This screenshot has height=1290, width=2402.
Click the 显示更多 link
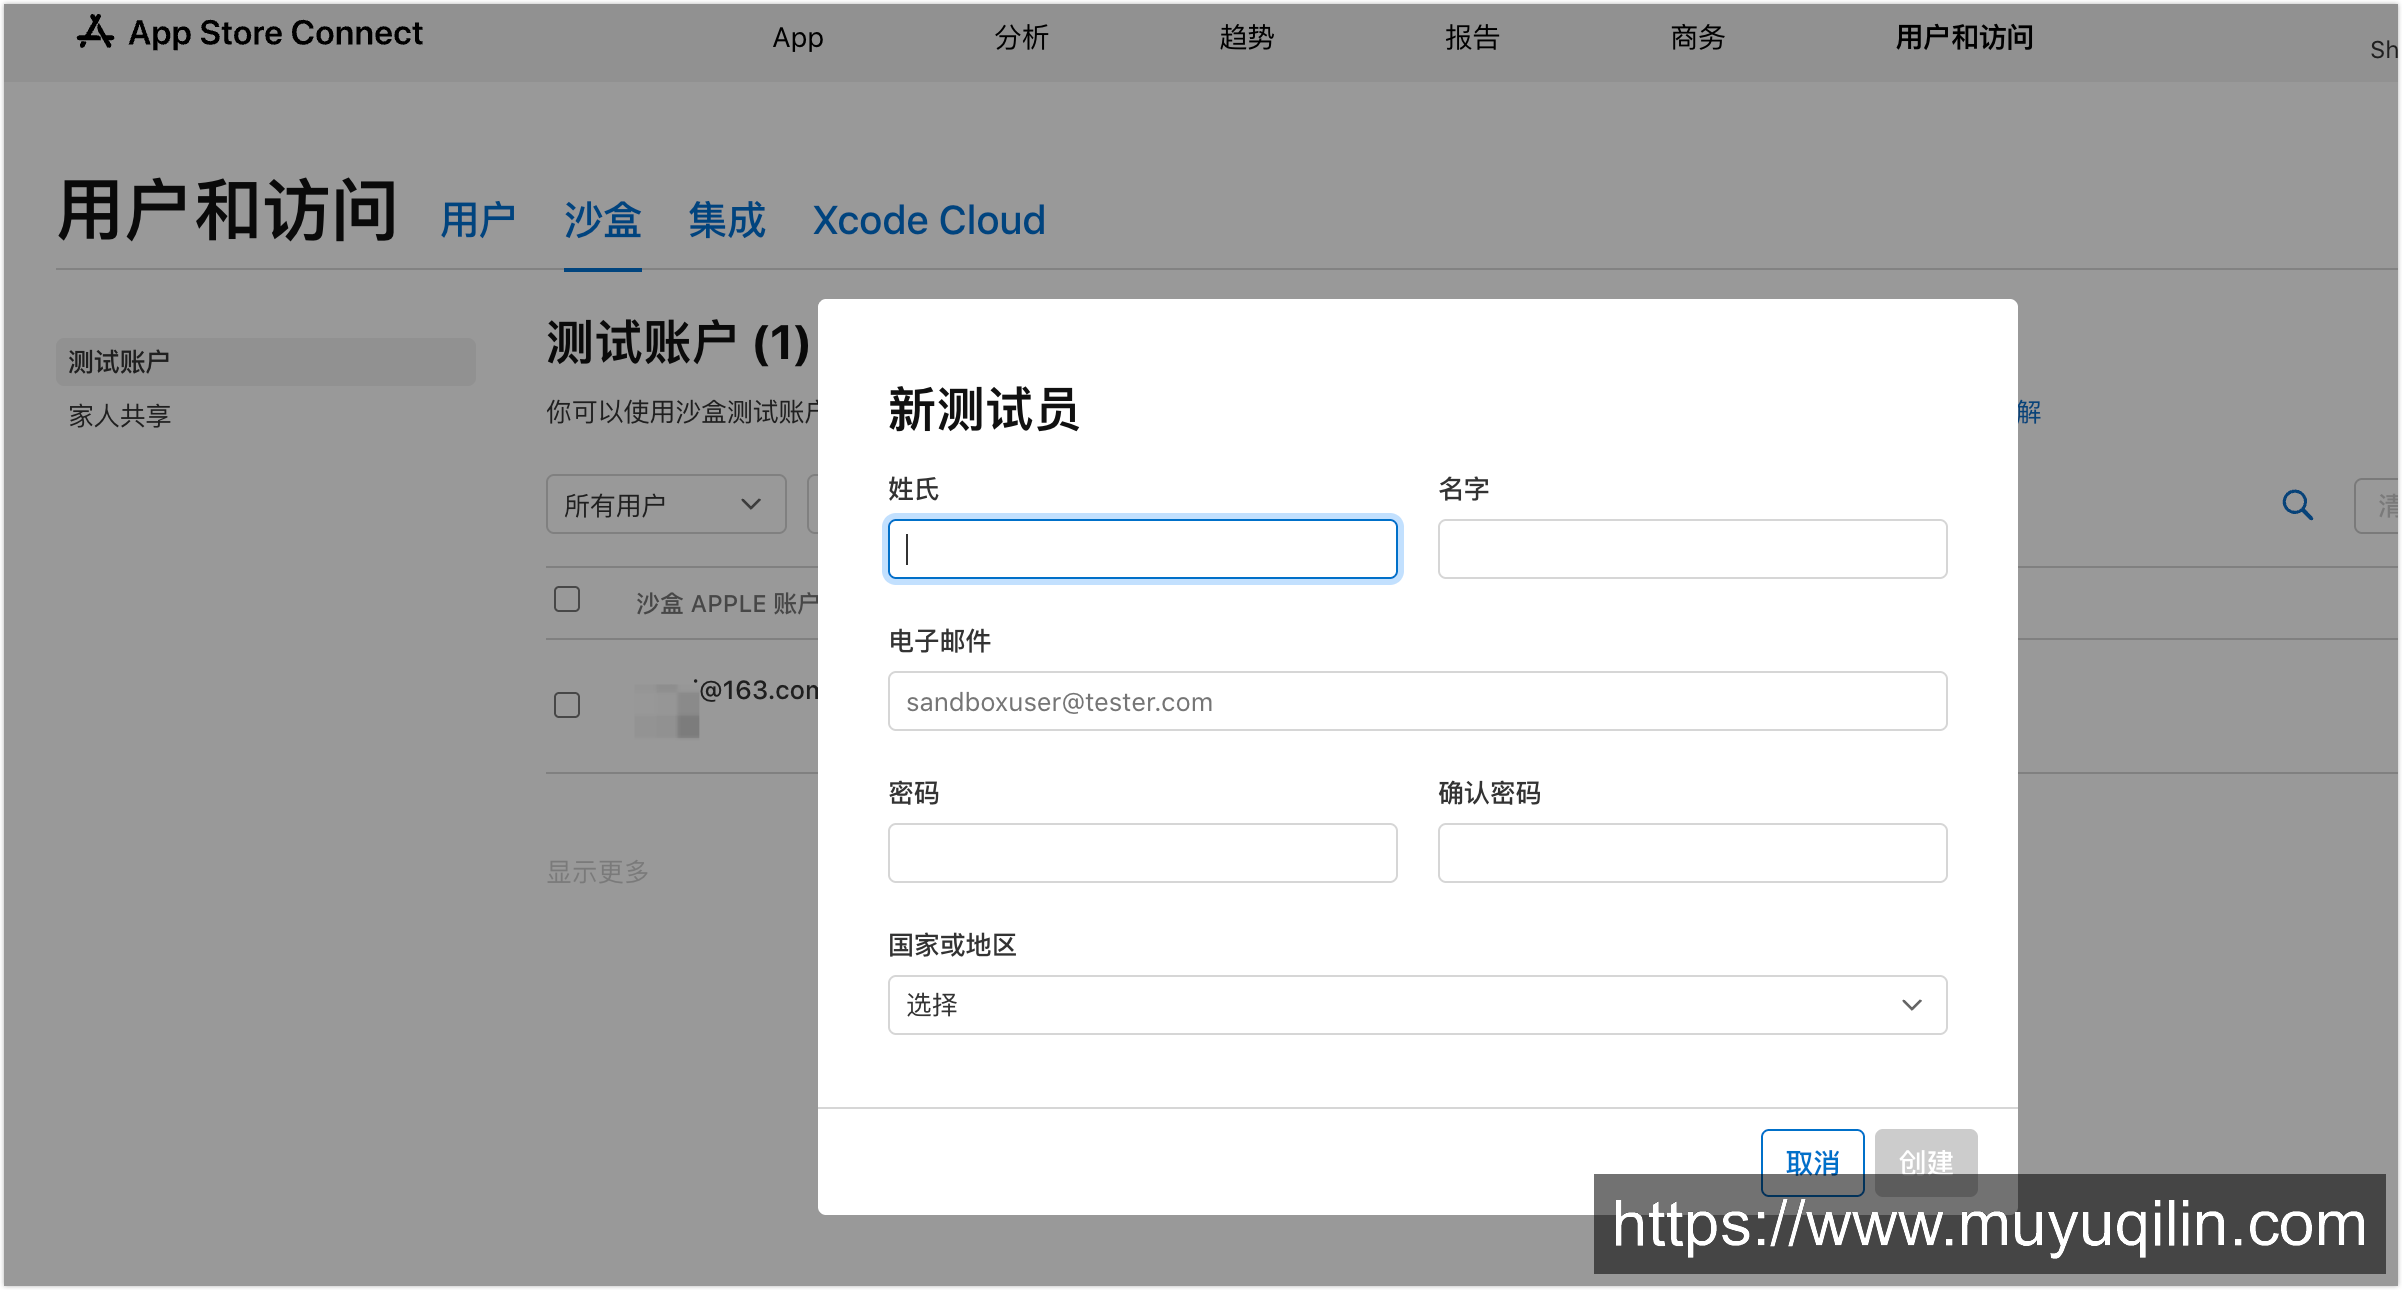(598, 872)
